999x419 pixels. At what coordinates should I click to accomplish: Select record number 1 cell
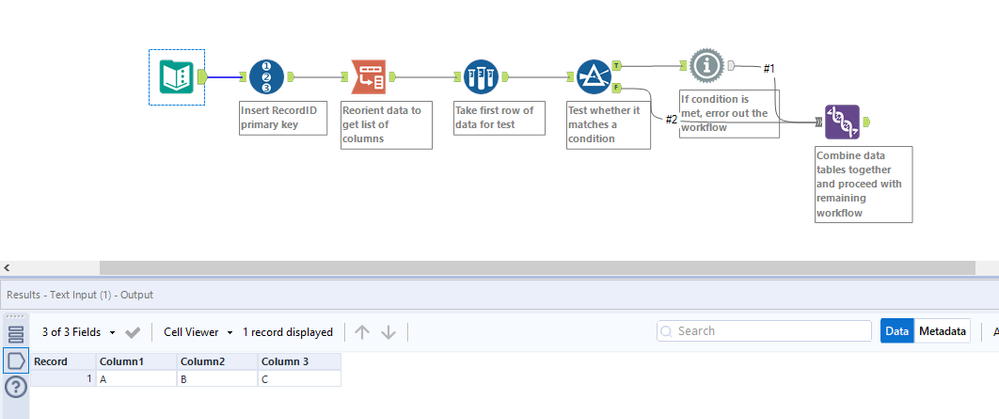point(63,379)
